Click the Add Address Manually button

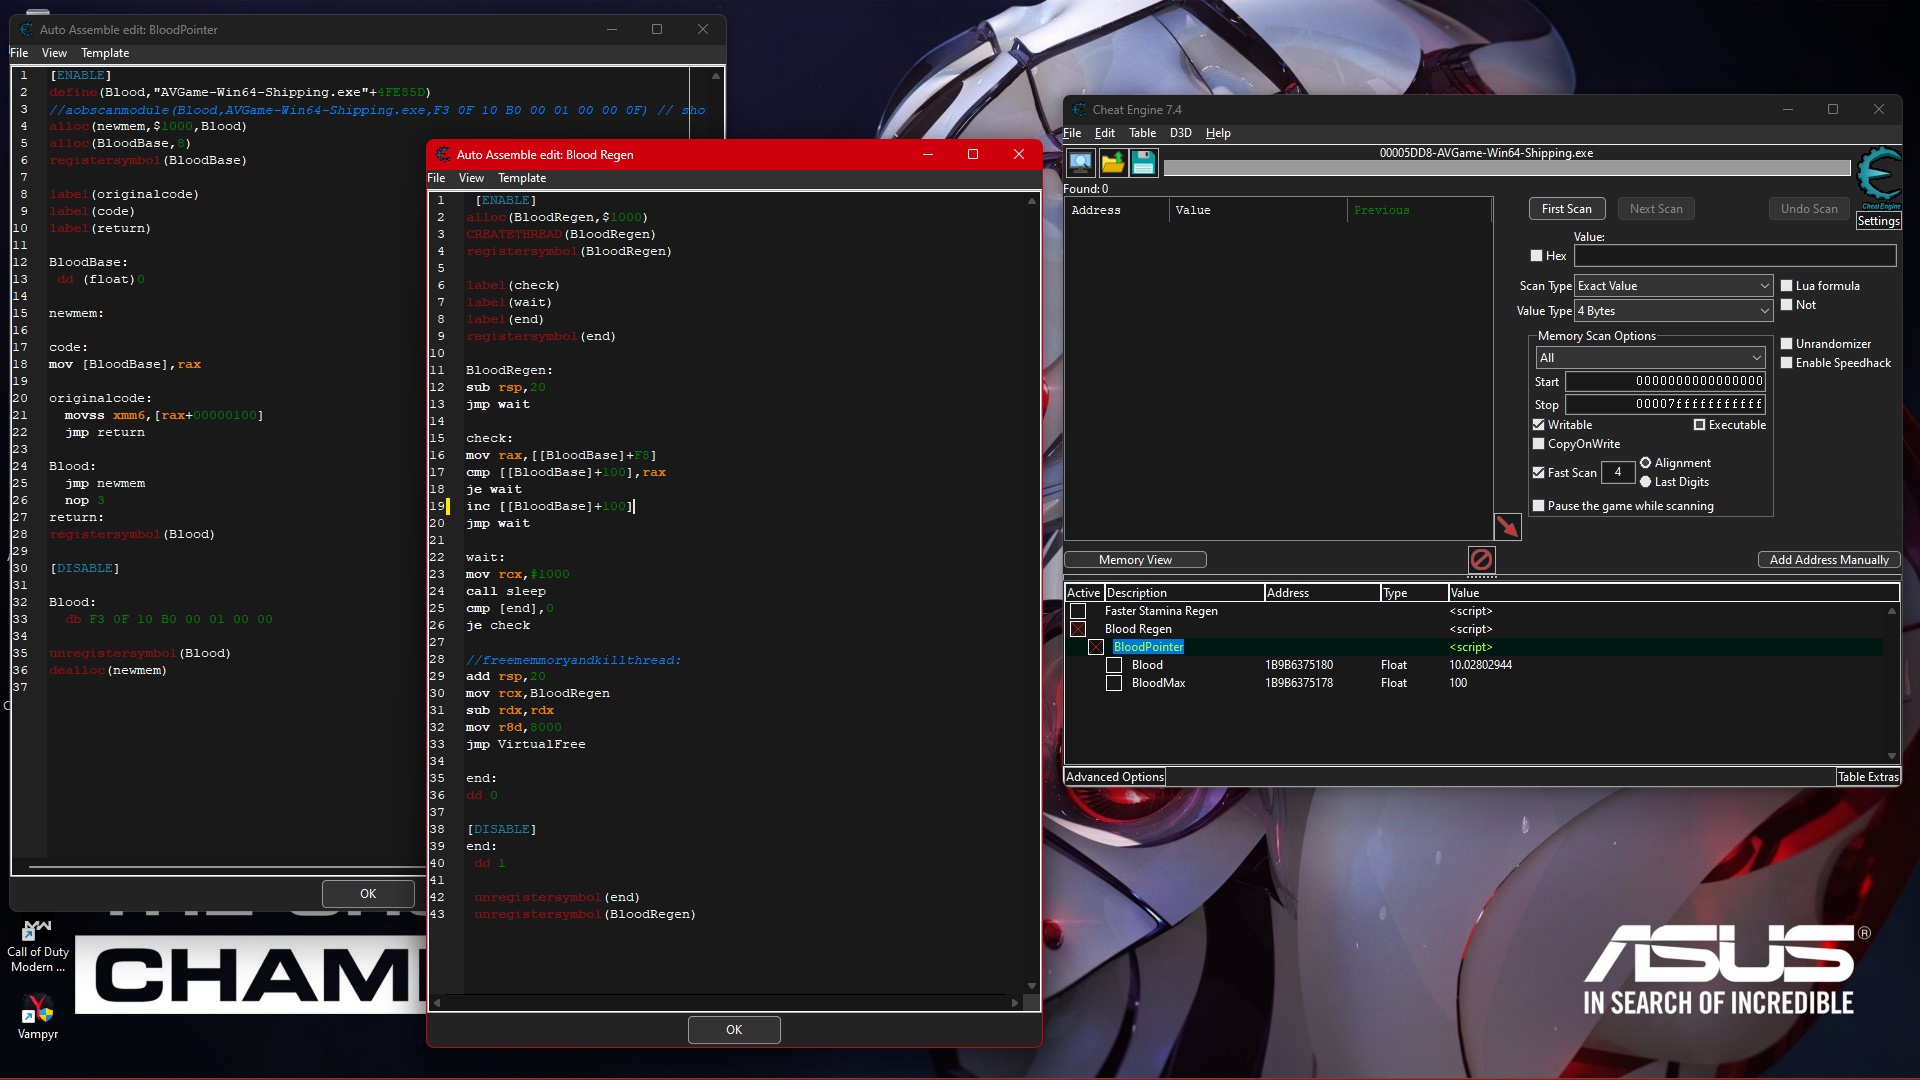click(1826, 559)
